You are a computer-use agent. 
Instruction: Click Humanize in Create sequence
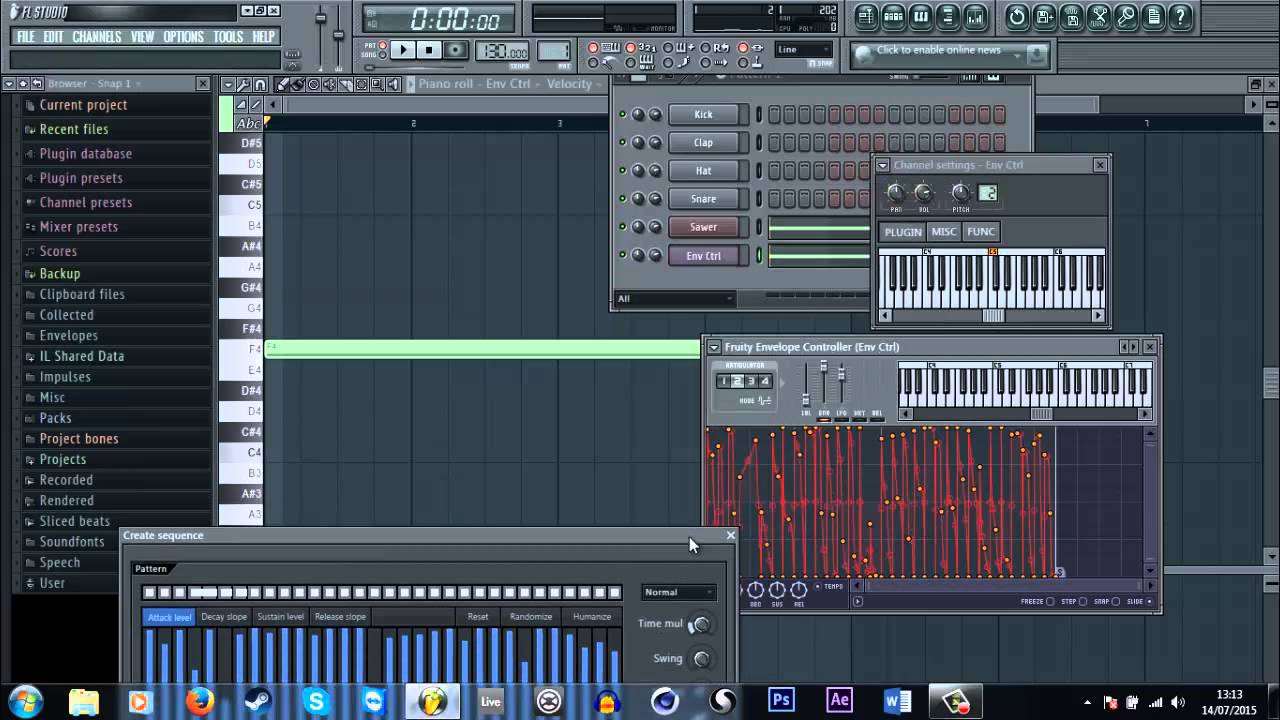pos(592,617)
